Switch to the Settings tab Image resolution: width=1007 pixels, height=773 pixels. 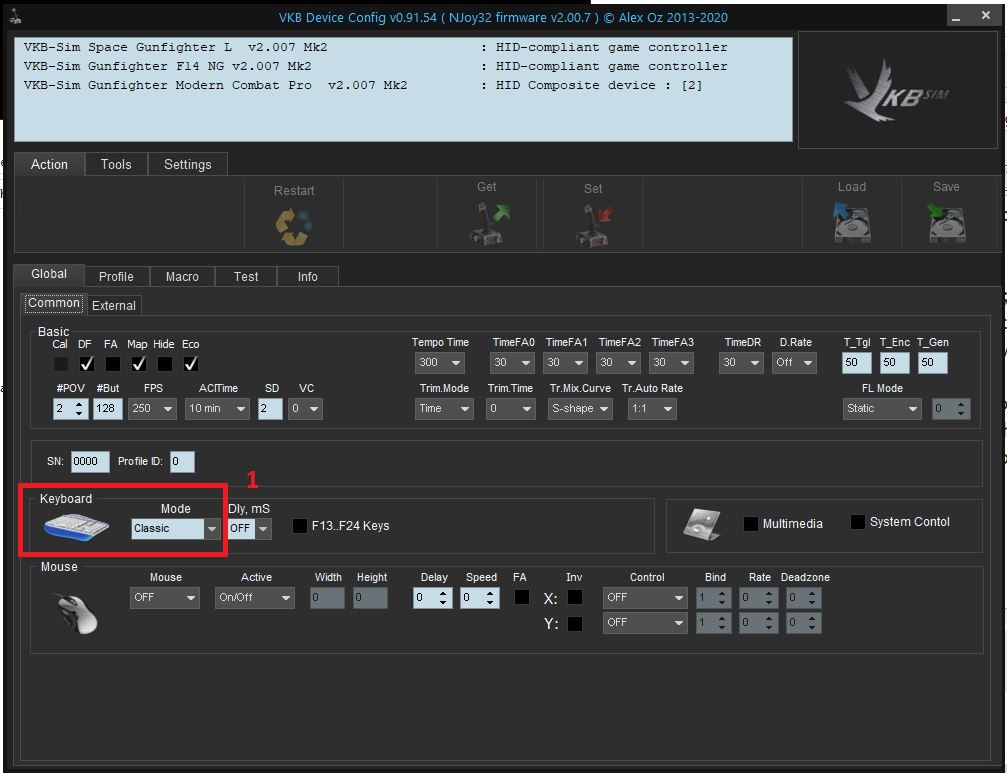(x=188, y=164)
